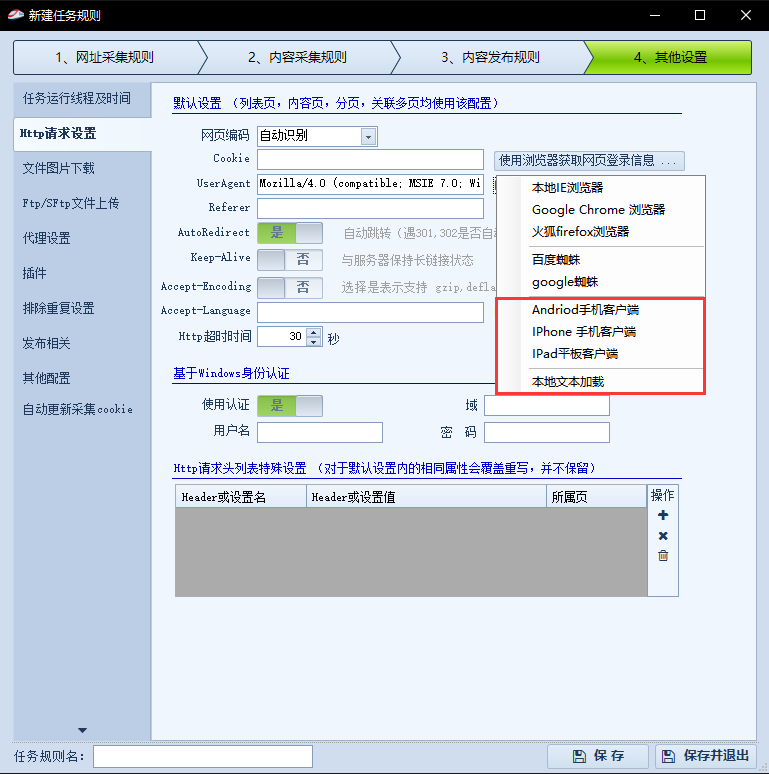Enable the Keep-Alive switch

tap(290, 260)
